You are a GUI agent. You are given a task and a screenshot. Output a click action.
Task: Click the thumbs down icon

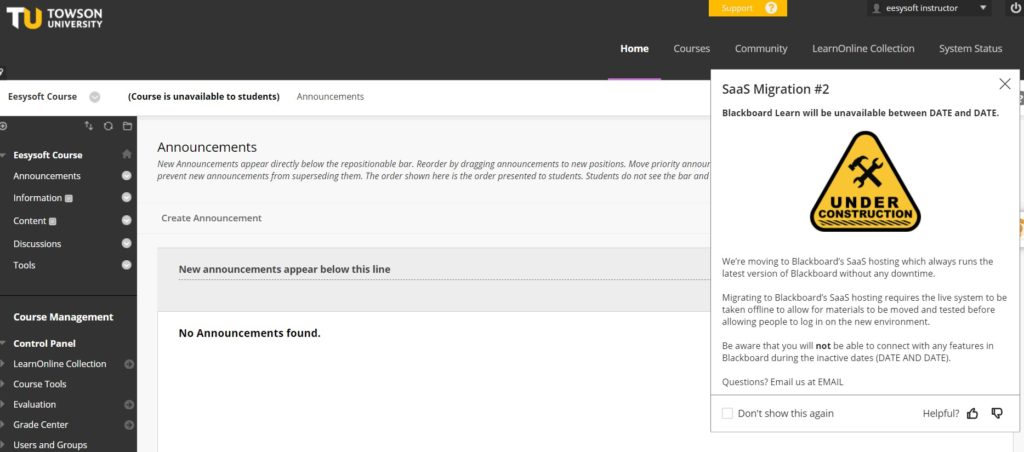coord(997,413)
